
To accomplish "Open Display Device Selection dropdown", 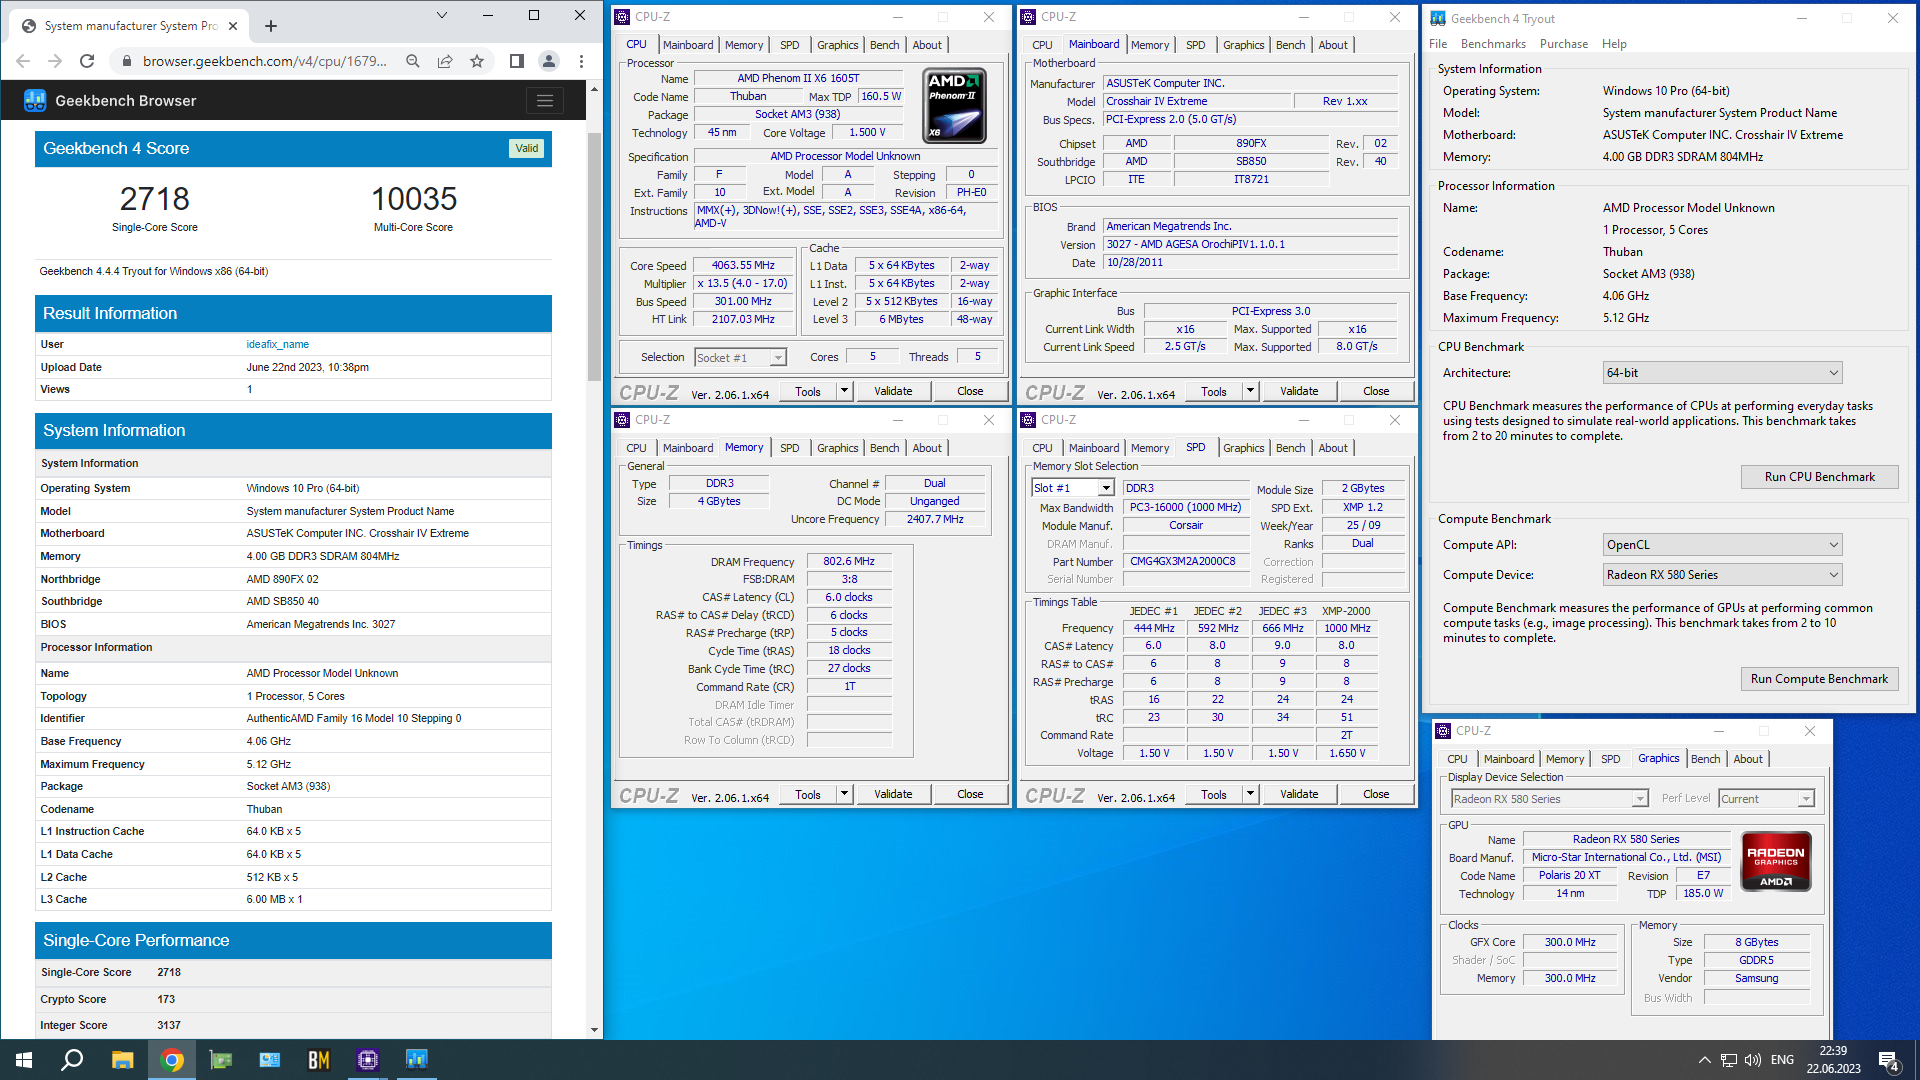I will coord(1549,799).
